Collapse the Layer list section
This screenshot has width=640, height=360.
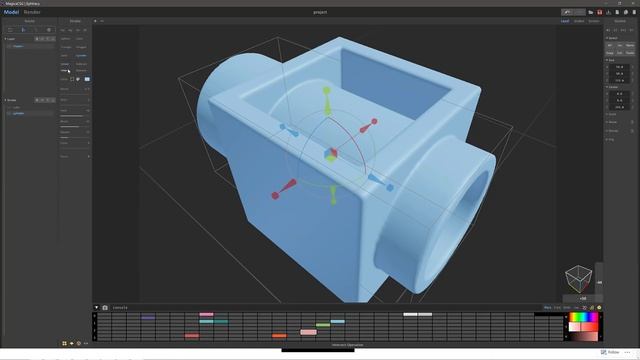pyautogui.click(x=6, y=39)
